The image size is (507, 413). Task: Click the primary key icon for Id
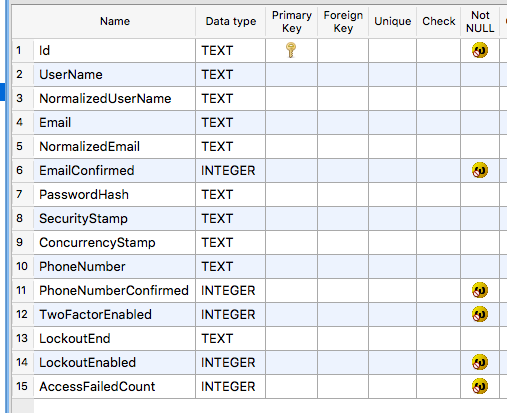coord(291,50)
